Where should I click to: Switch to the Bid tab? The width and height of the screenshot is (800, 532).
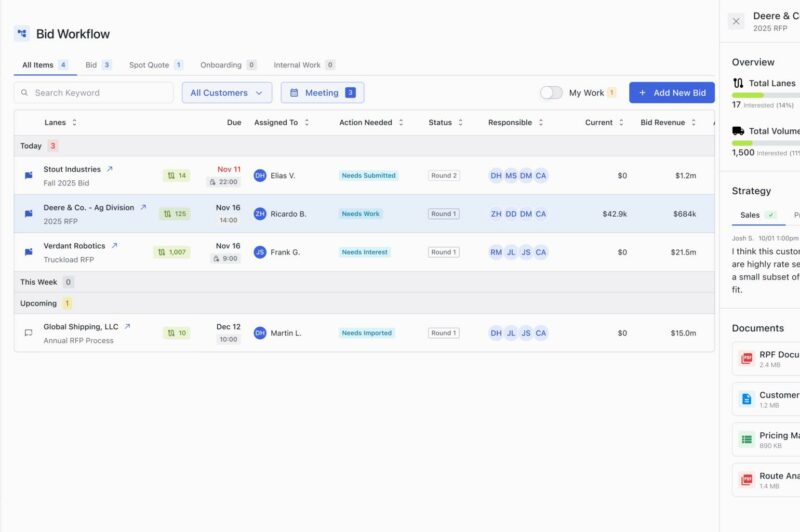tap(98, 65)
